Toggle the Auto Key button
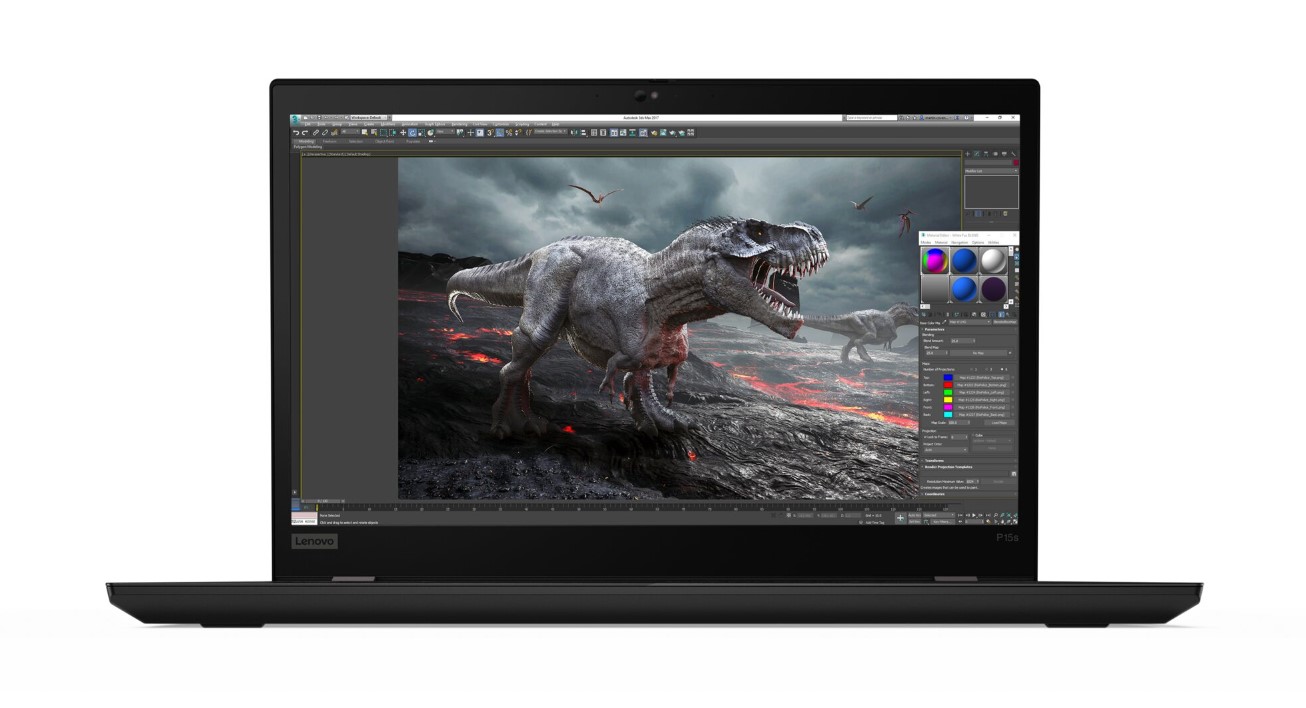The image size is (1306, 708). [x=914, y=515]
